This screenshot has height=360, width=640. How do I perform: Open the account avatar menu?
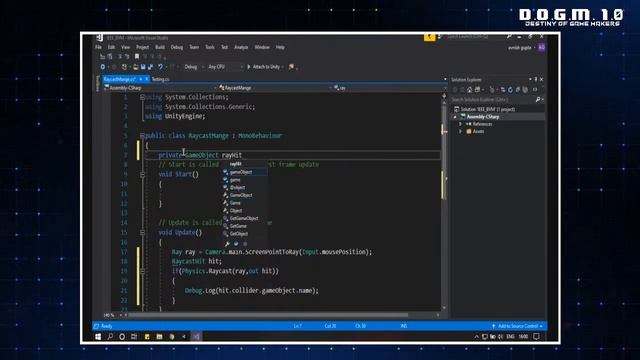(x=542, y=47)
